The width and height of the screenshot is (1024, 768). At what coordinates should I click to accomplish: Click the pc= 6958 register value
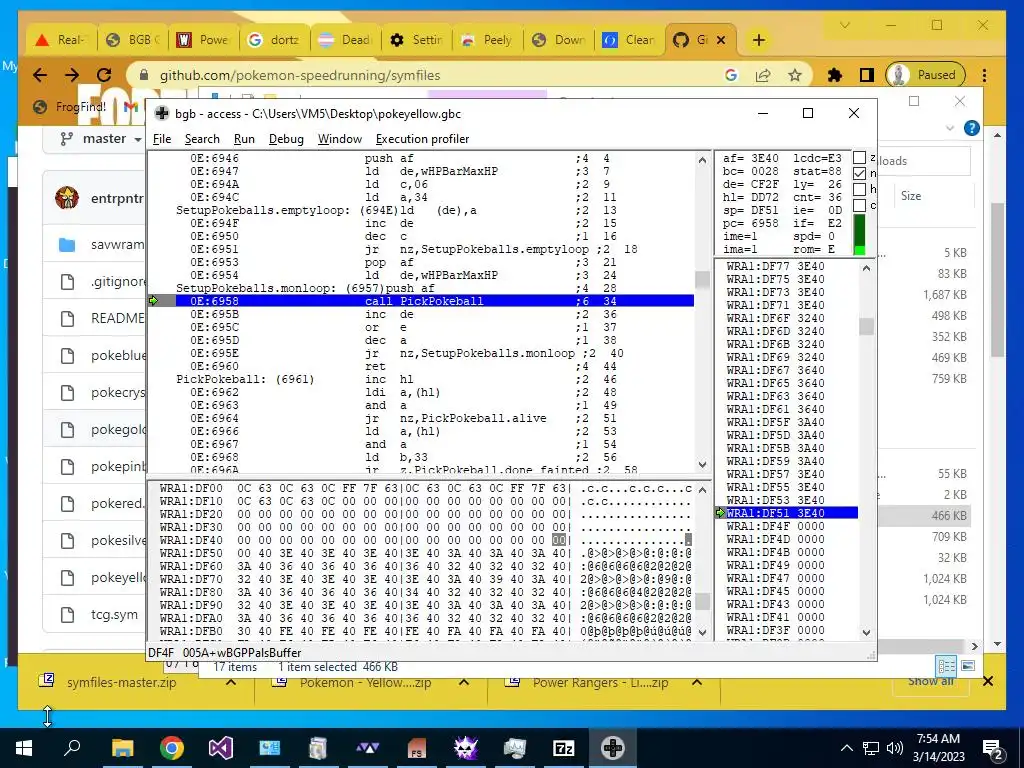[750, 223]
